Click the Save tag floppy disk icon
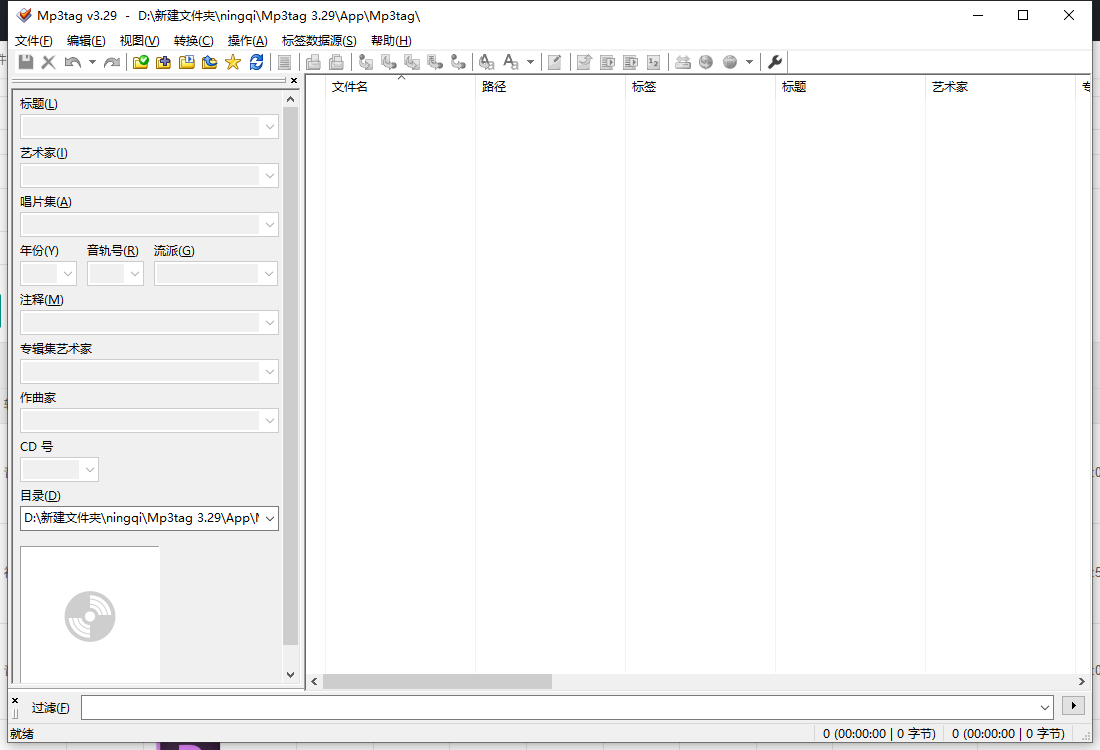1100x750 pixels. point(26,62)
